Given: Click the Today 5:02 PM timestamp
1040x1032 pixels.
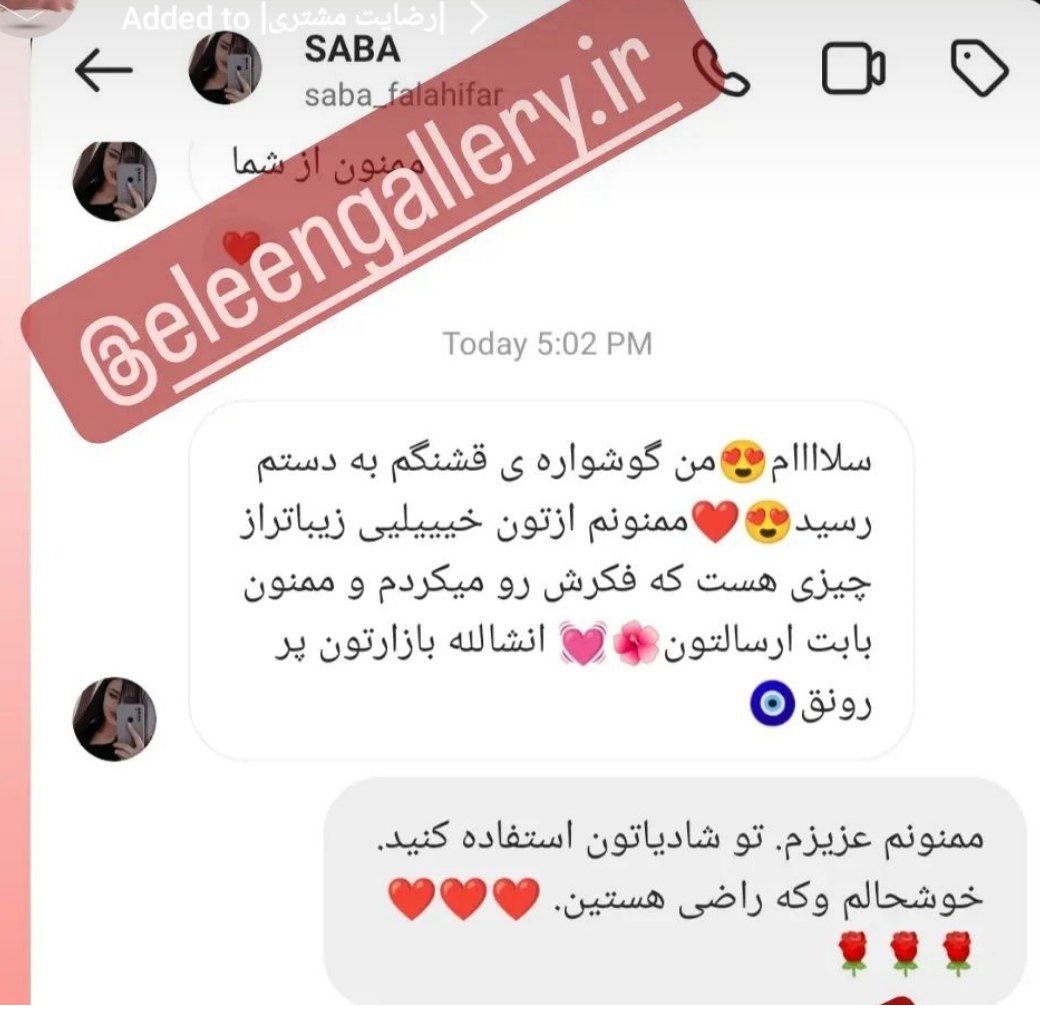Looking at the screenshot, I should point(547,344).
